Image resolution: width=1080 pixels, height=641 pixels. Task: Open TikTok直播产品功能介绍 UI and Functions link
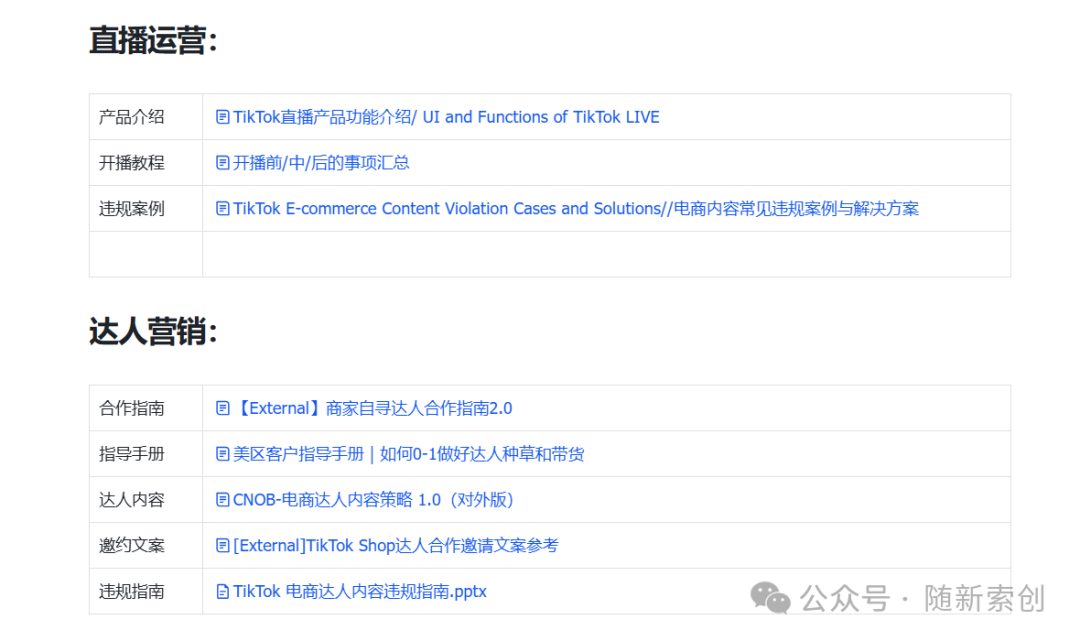(446, 117)
